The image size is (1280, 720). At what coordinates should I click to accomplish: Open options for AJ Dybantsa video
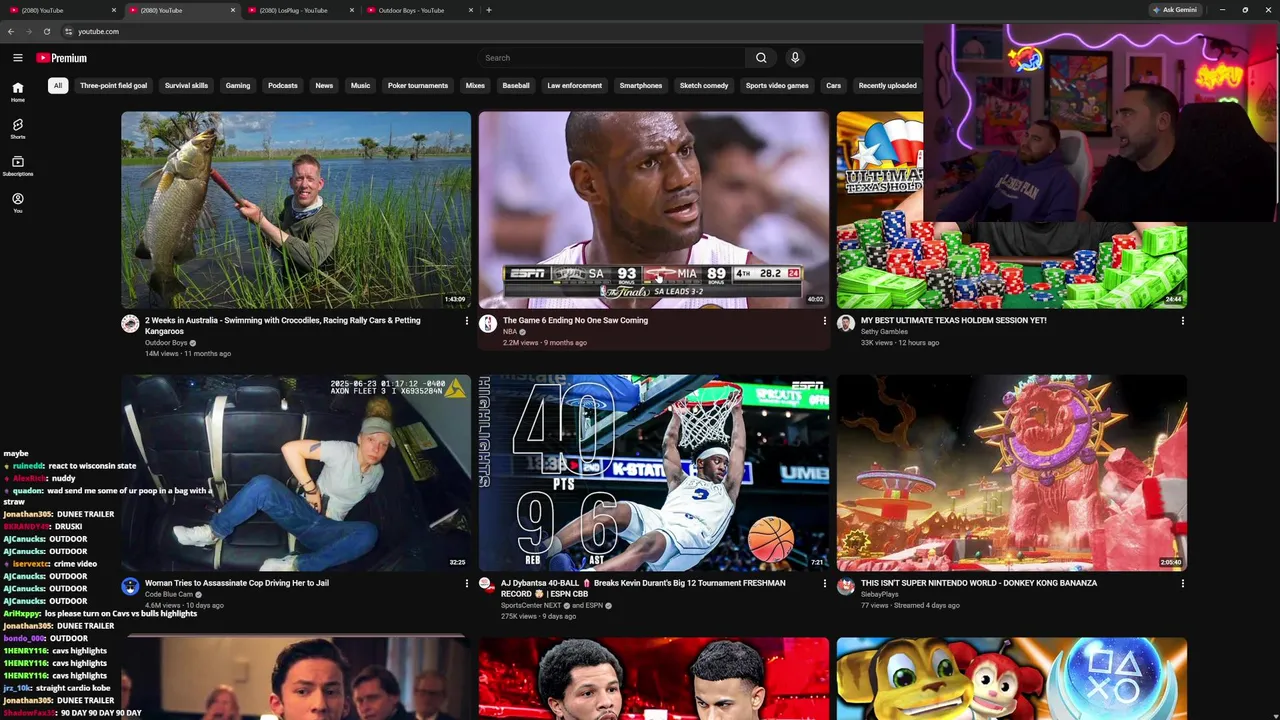point(824,583)
